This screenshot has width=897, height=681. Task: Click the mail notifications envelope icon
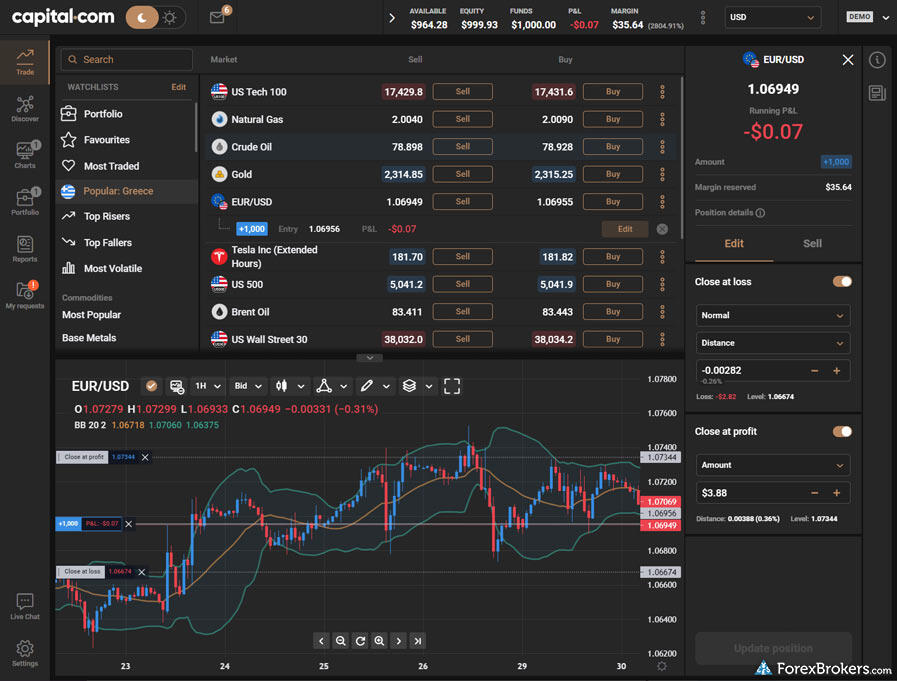[x=217, y=17]
